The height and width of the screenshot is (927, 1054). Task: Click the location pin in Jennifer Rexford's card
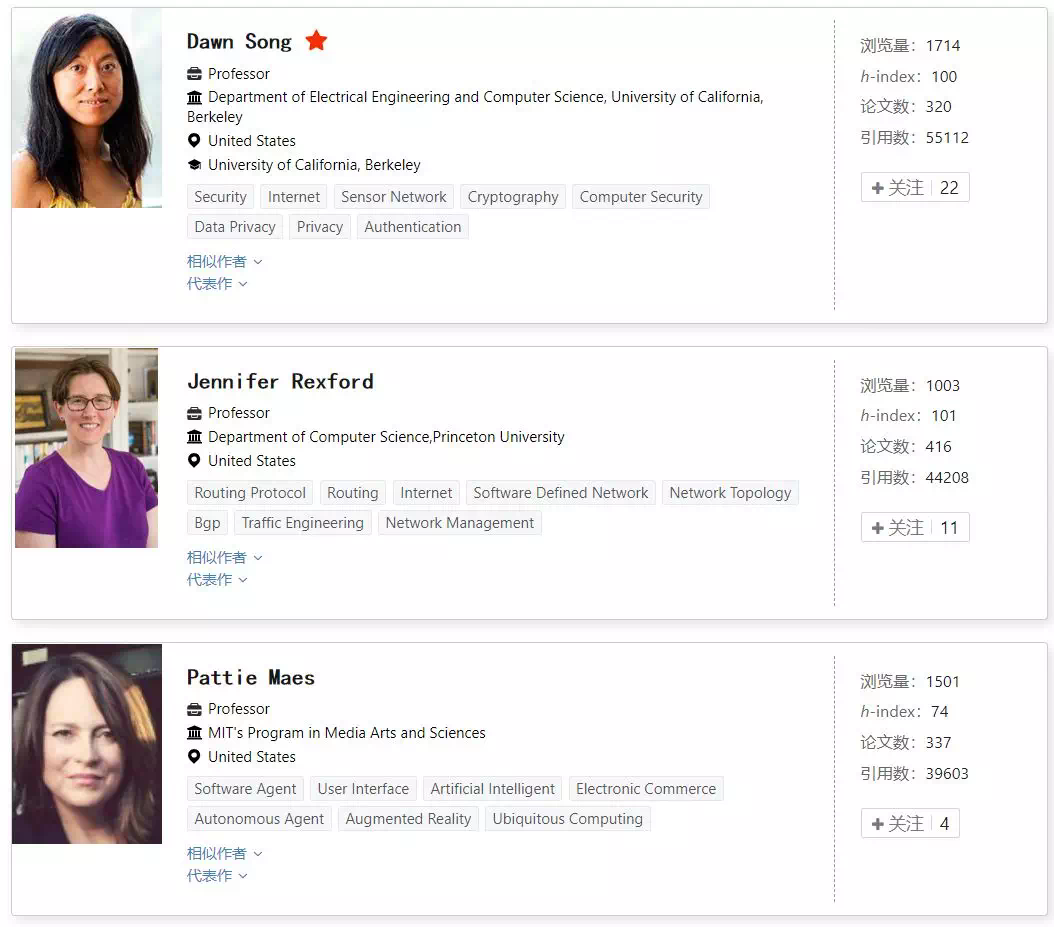(x=194, y=460)
